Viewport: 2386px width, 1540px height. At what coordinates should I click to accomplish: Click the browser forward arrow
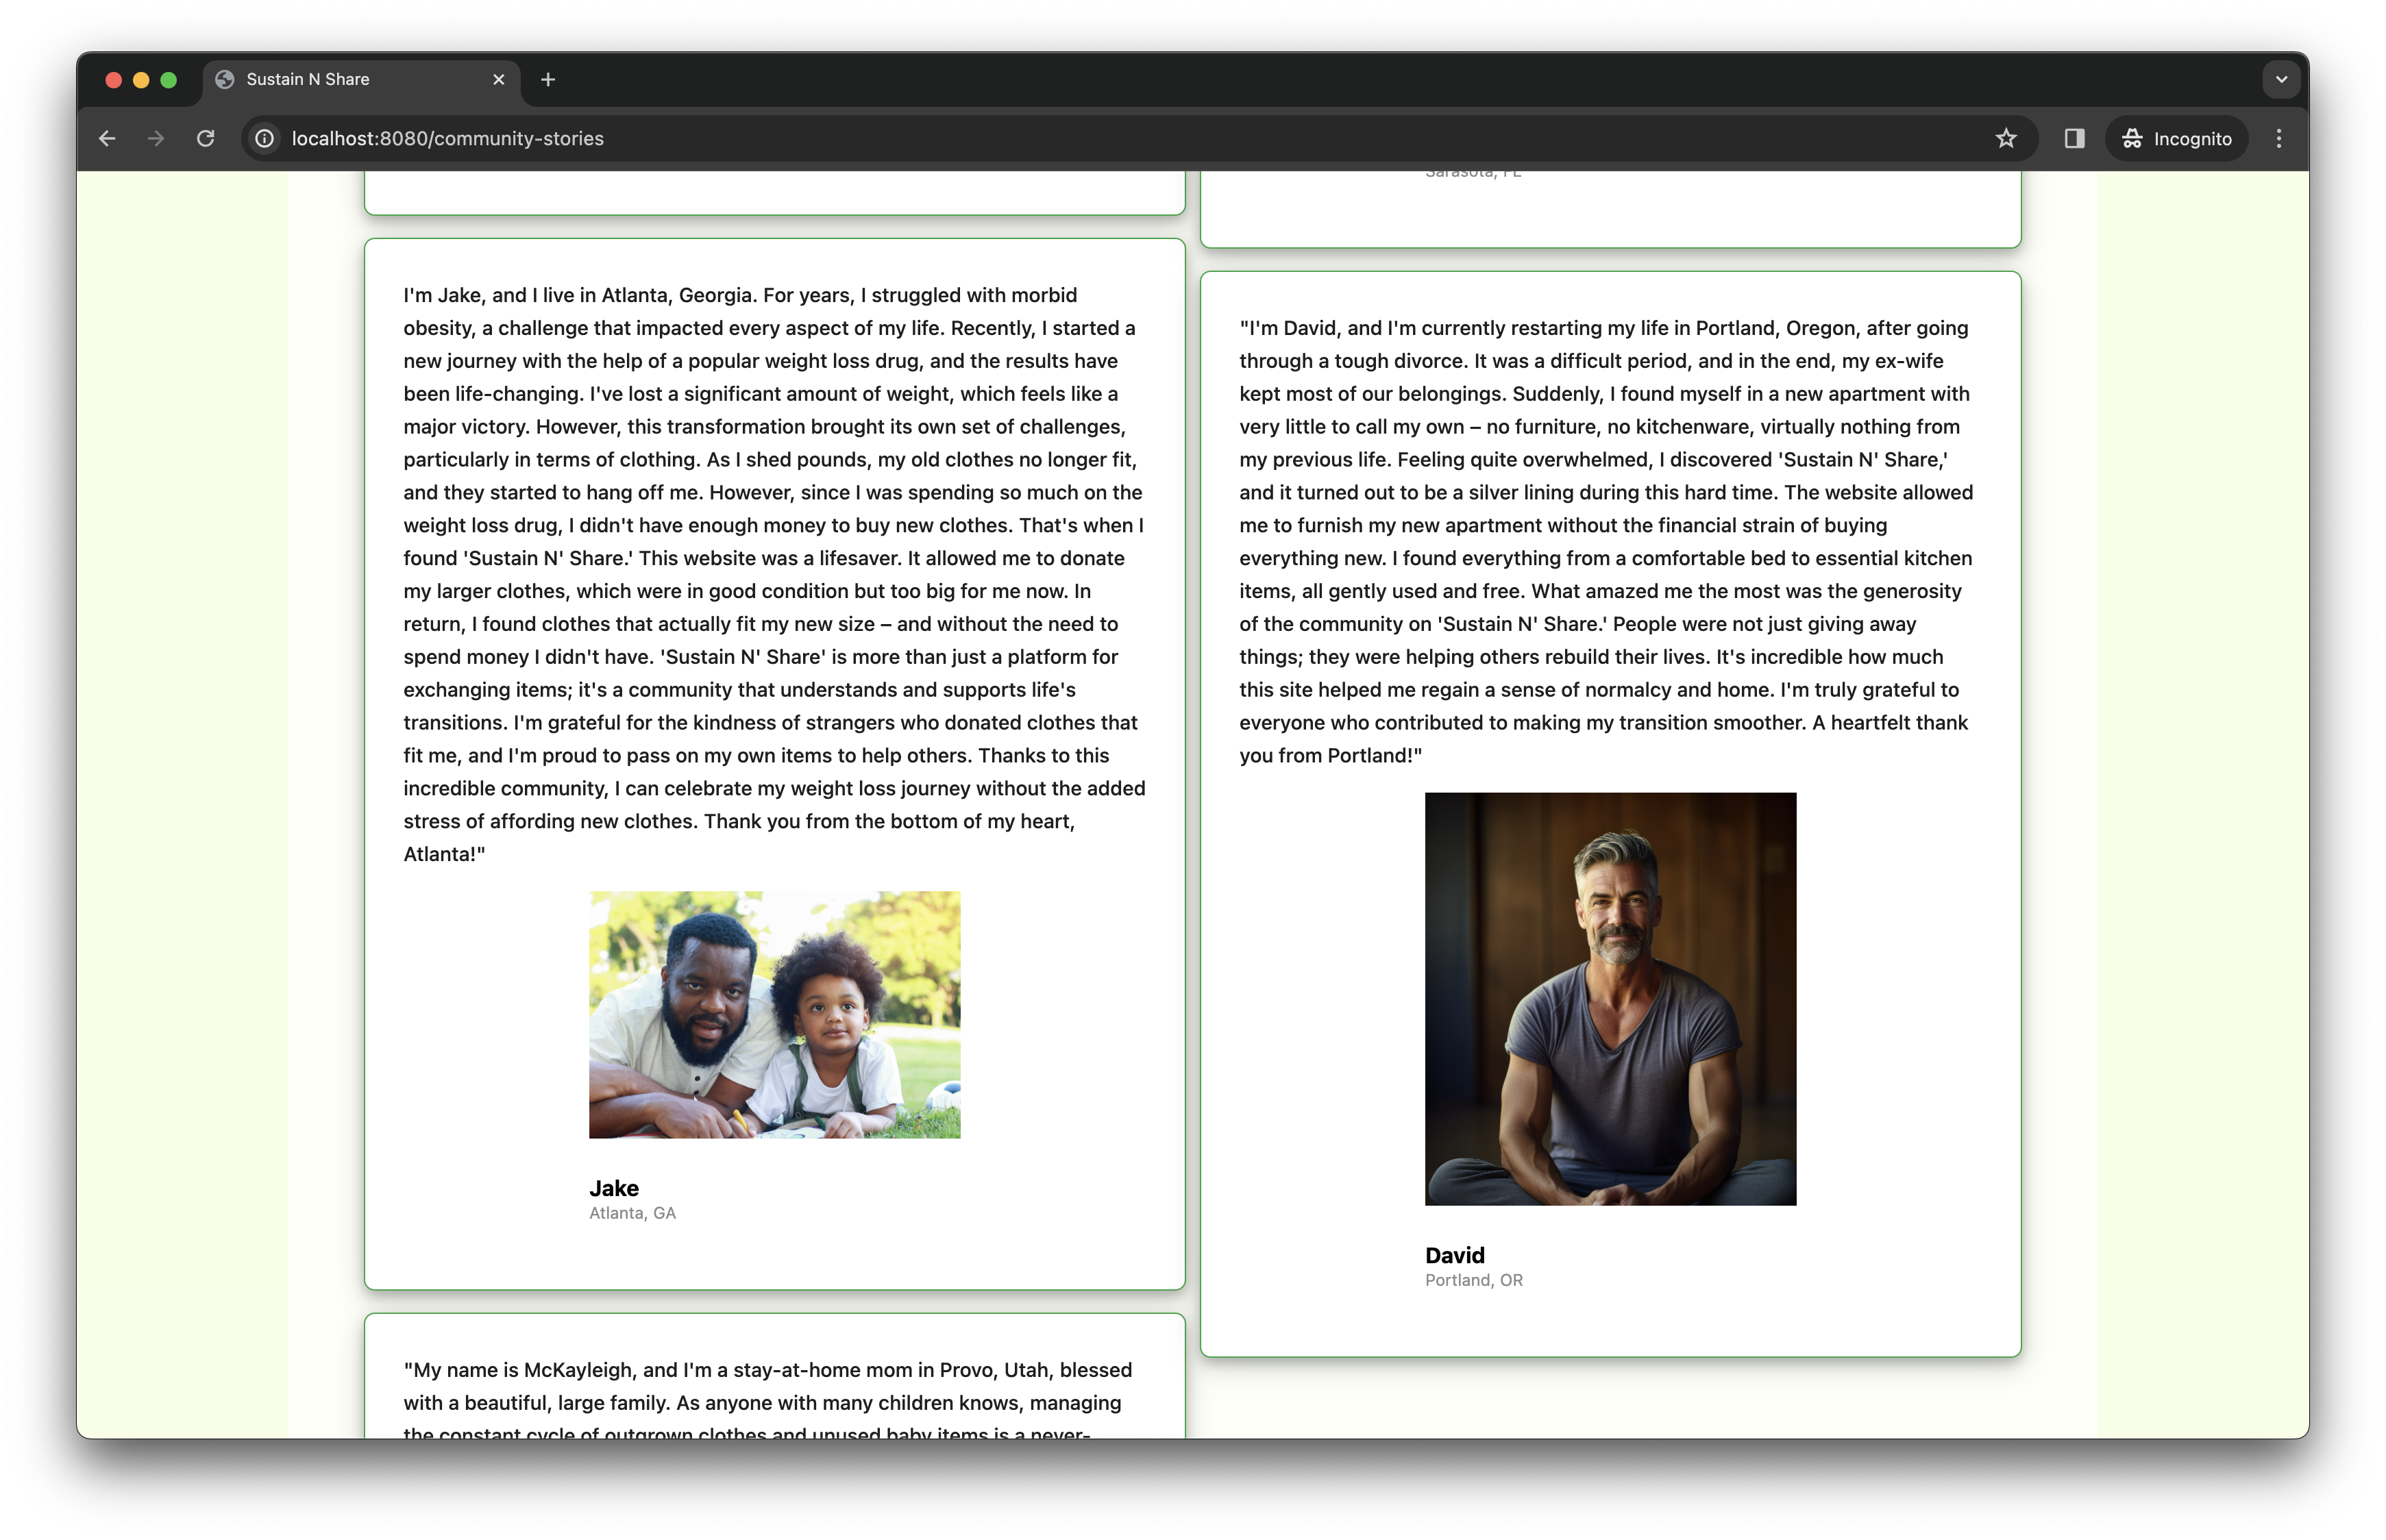coord(156,139)
